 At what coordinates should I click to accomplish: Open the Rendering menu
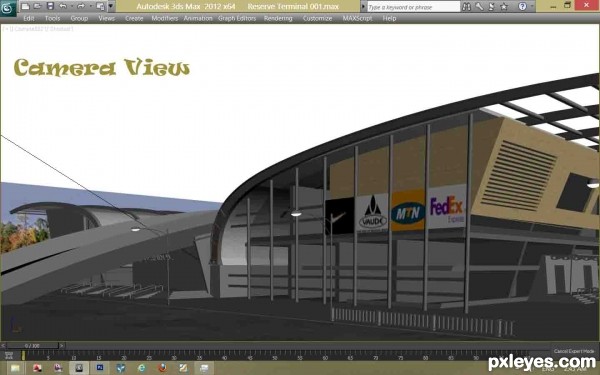coord(278,18)
